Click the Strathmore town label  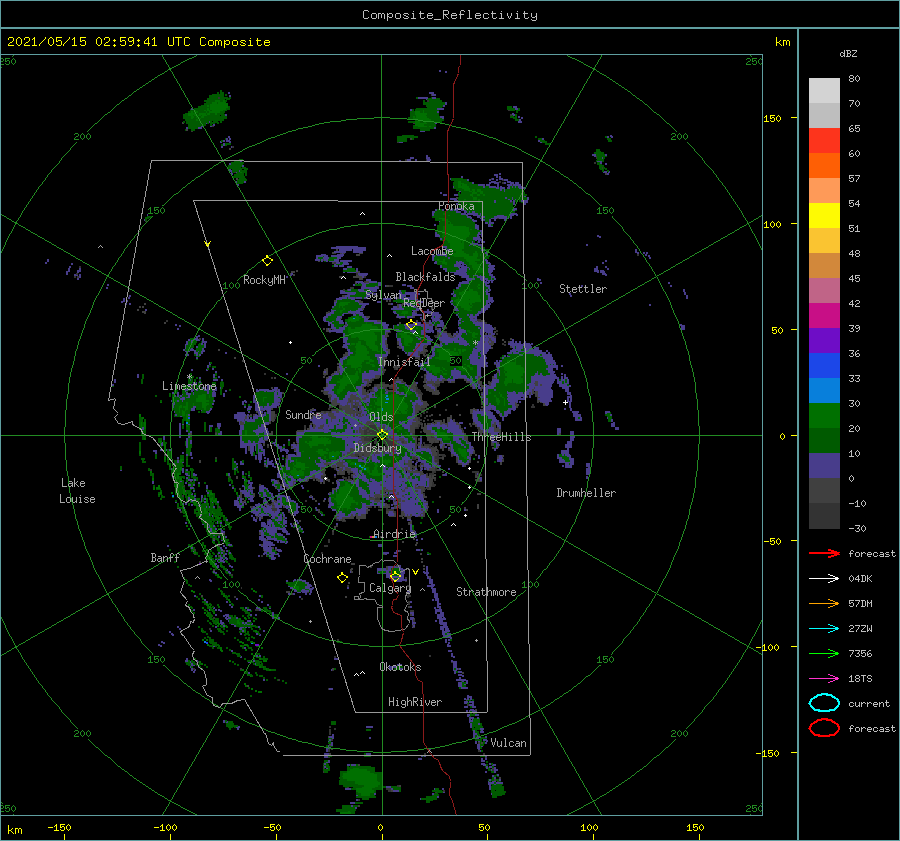point(486,592)
